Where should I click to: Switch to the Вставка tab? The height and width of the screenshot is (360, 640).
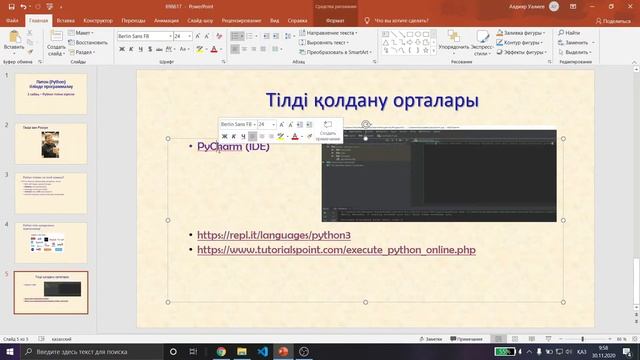coord(65,20)
